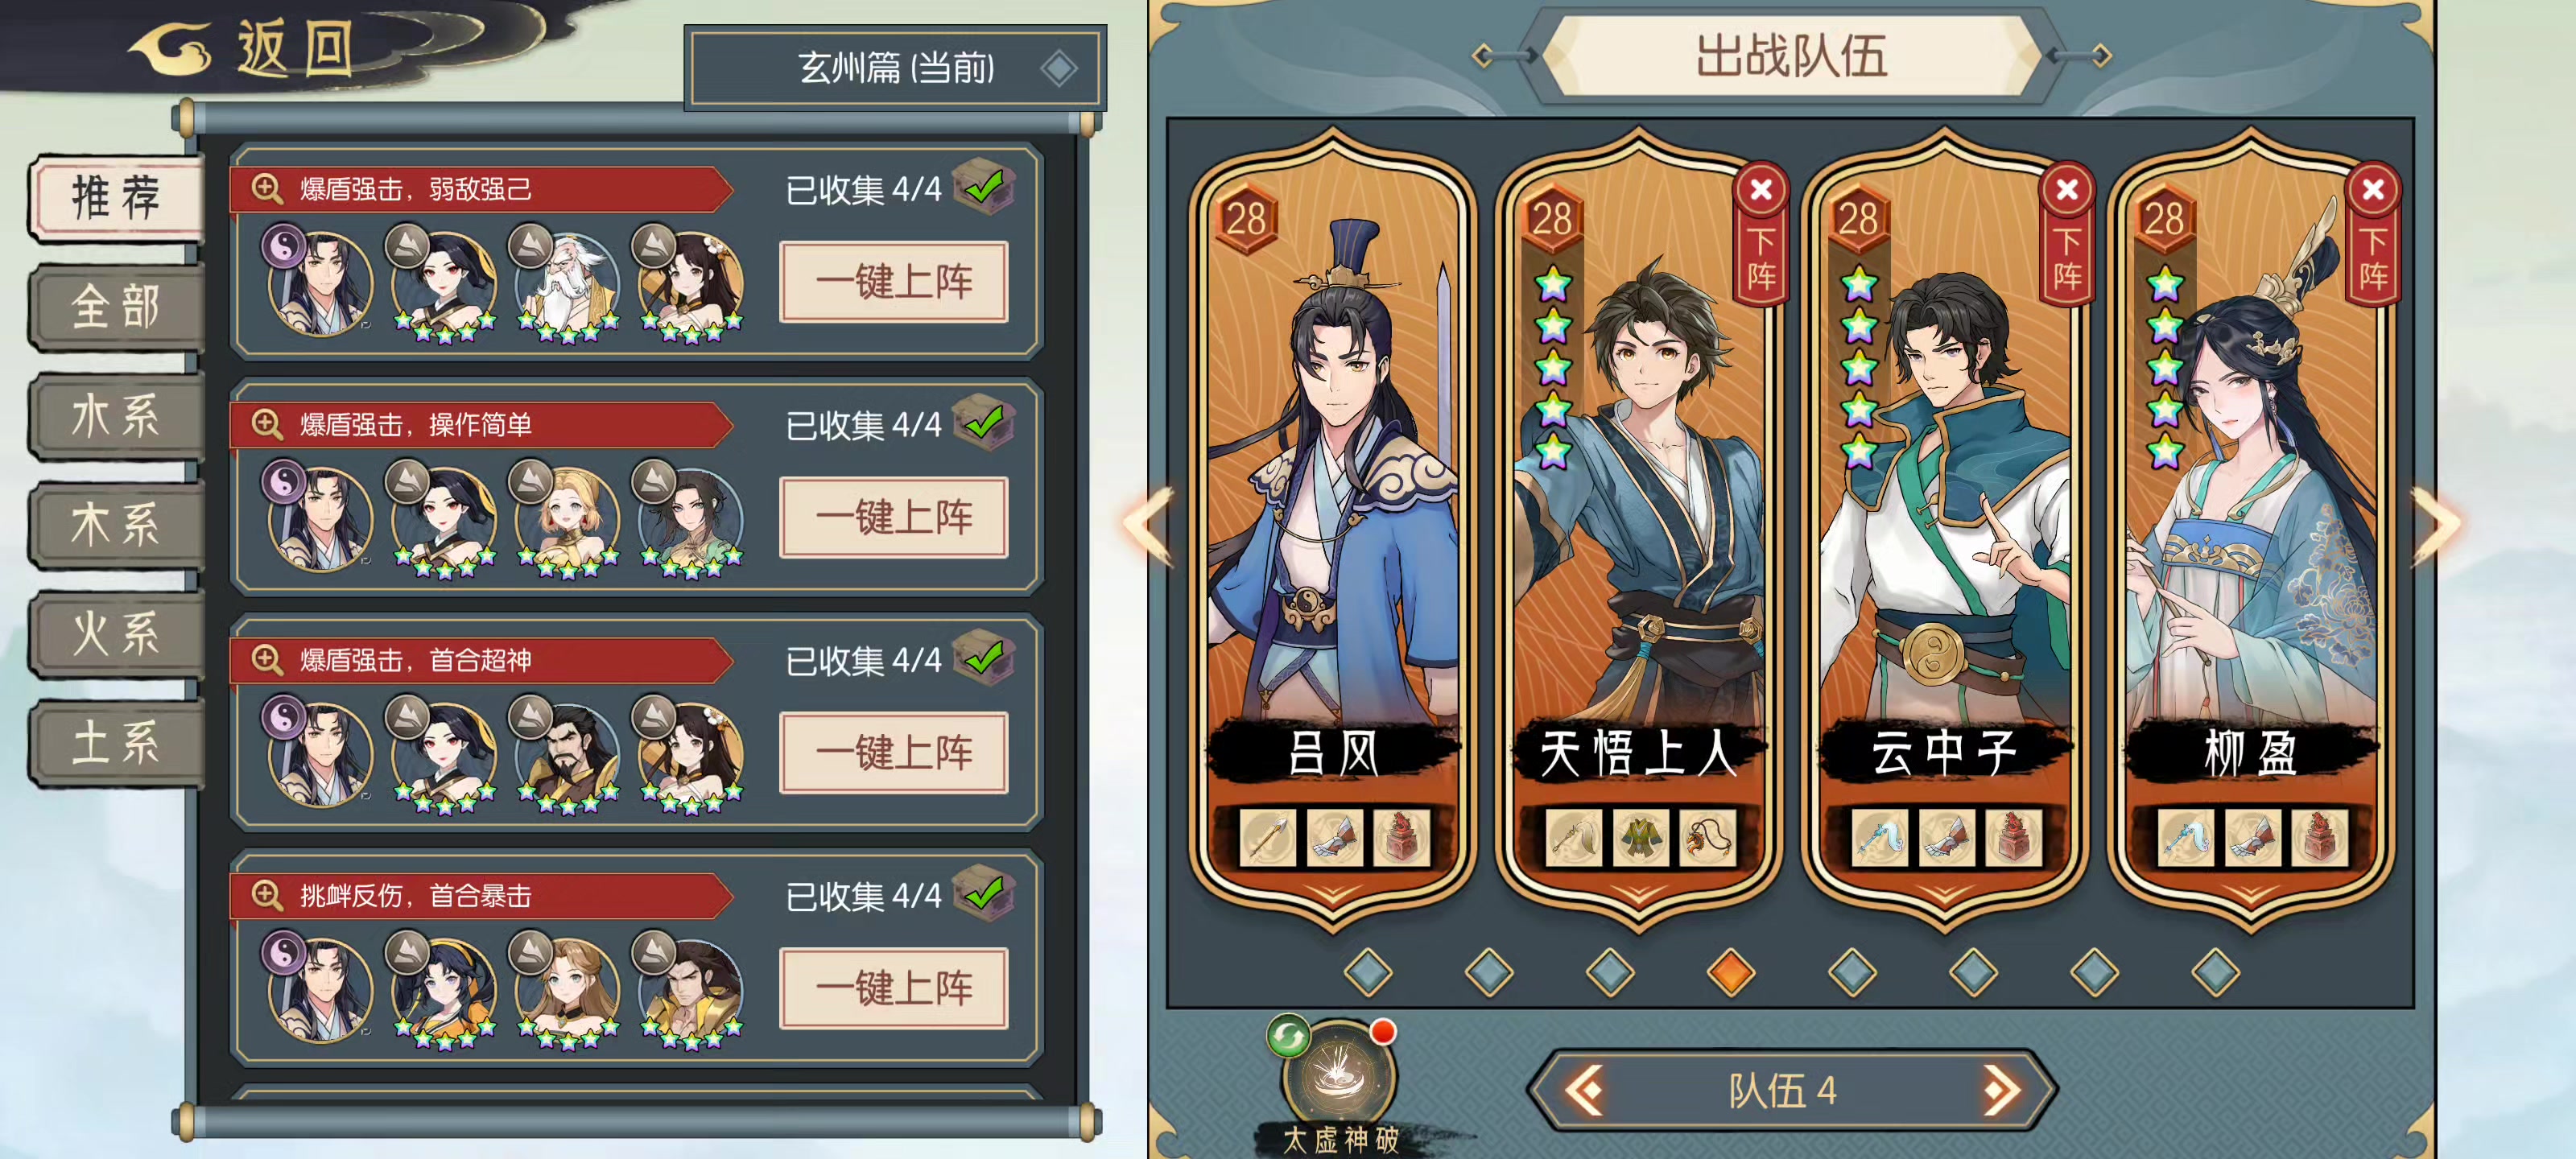Switch to previous team with left arrow
The image size is (2576, 1159).
(x=1586, y=1089)
